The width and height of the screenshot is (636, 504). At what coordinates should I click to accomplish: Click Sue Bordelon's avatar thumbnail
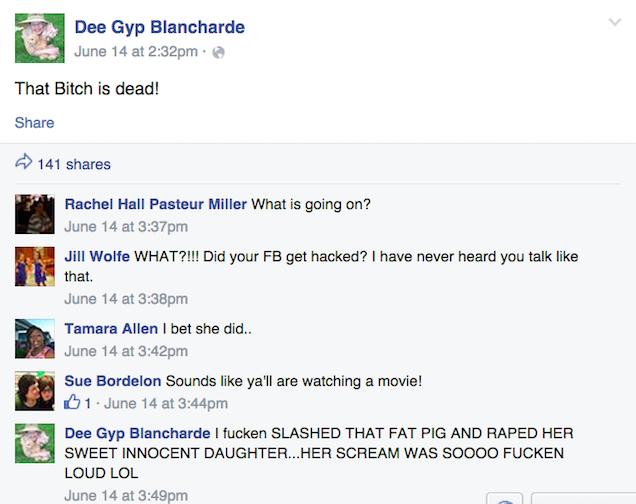click(x=34, y=391)
